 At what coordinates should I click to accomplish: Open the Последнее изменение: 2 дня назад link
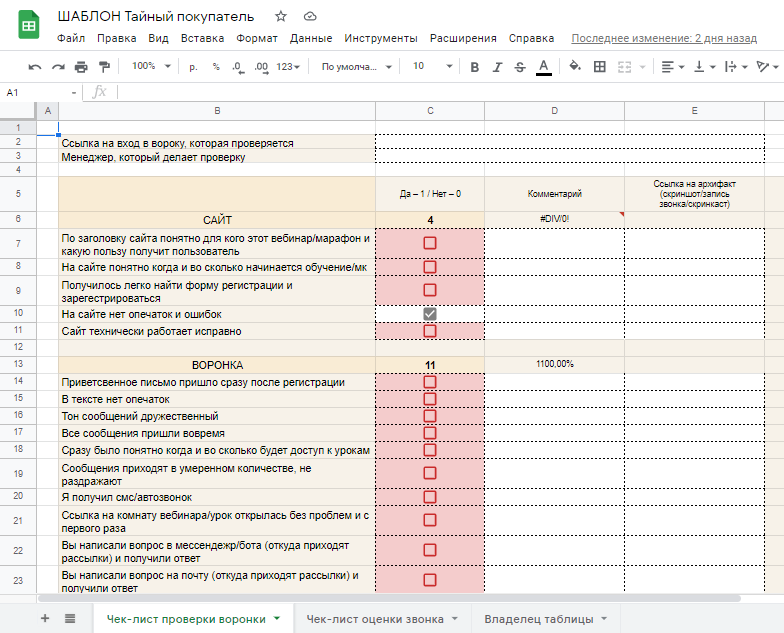click(x=664, y=38)
